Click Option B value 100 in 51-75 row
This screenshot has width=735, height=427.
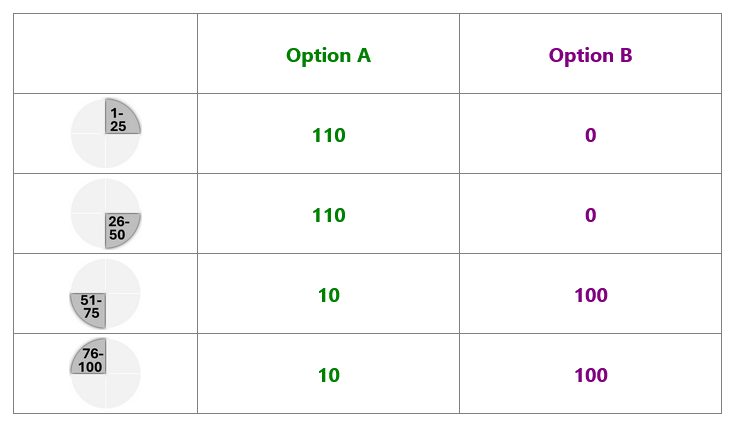click(x=591, y=295)
